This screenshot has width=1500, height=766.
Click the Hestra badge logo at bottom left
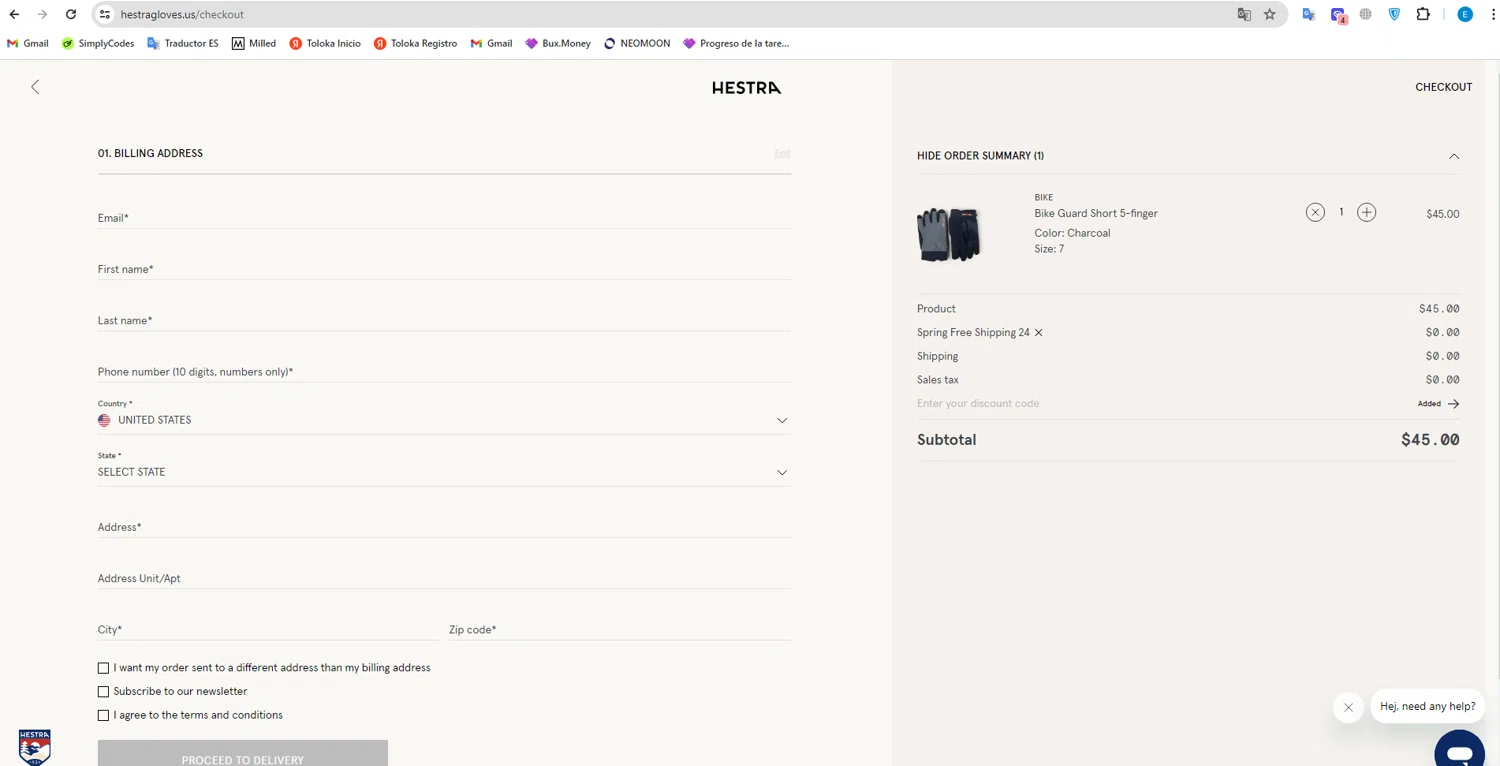(35, 747)
